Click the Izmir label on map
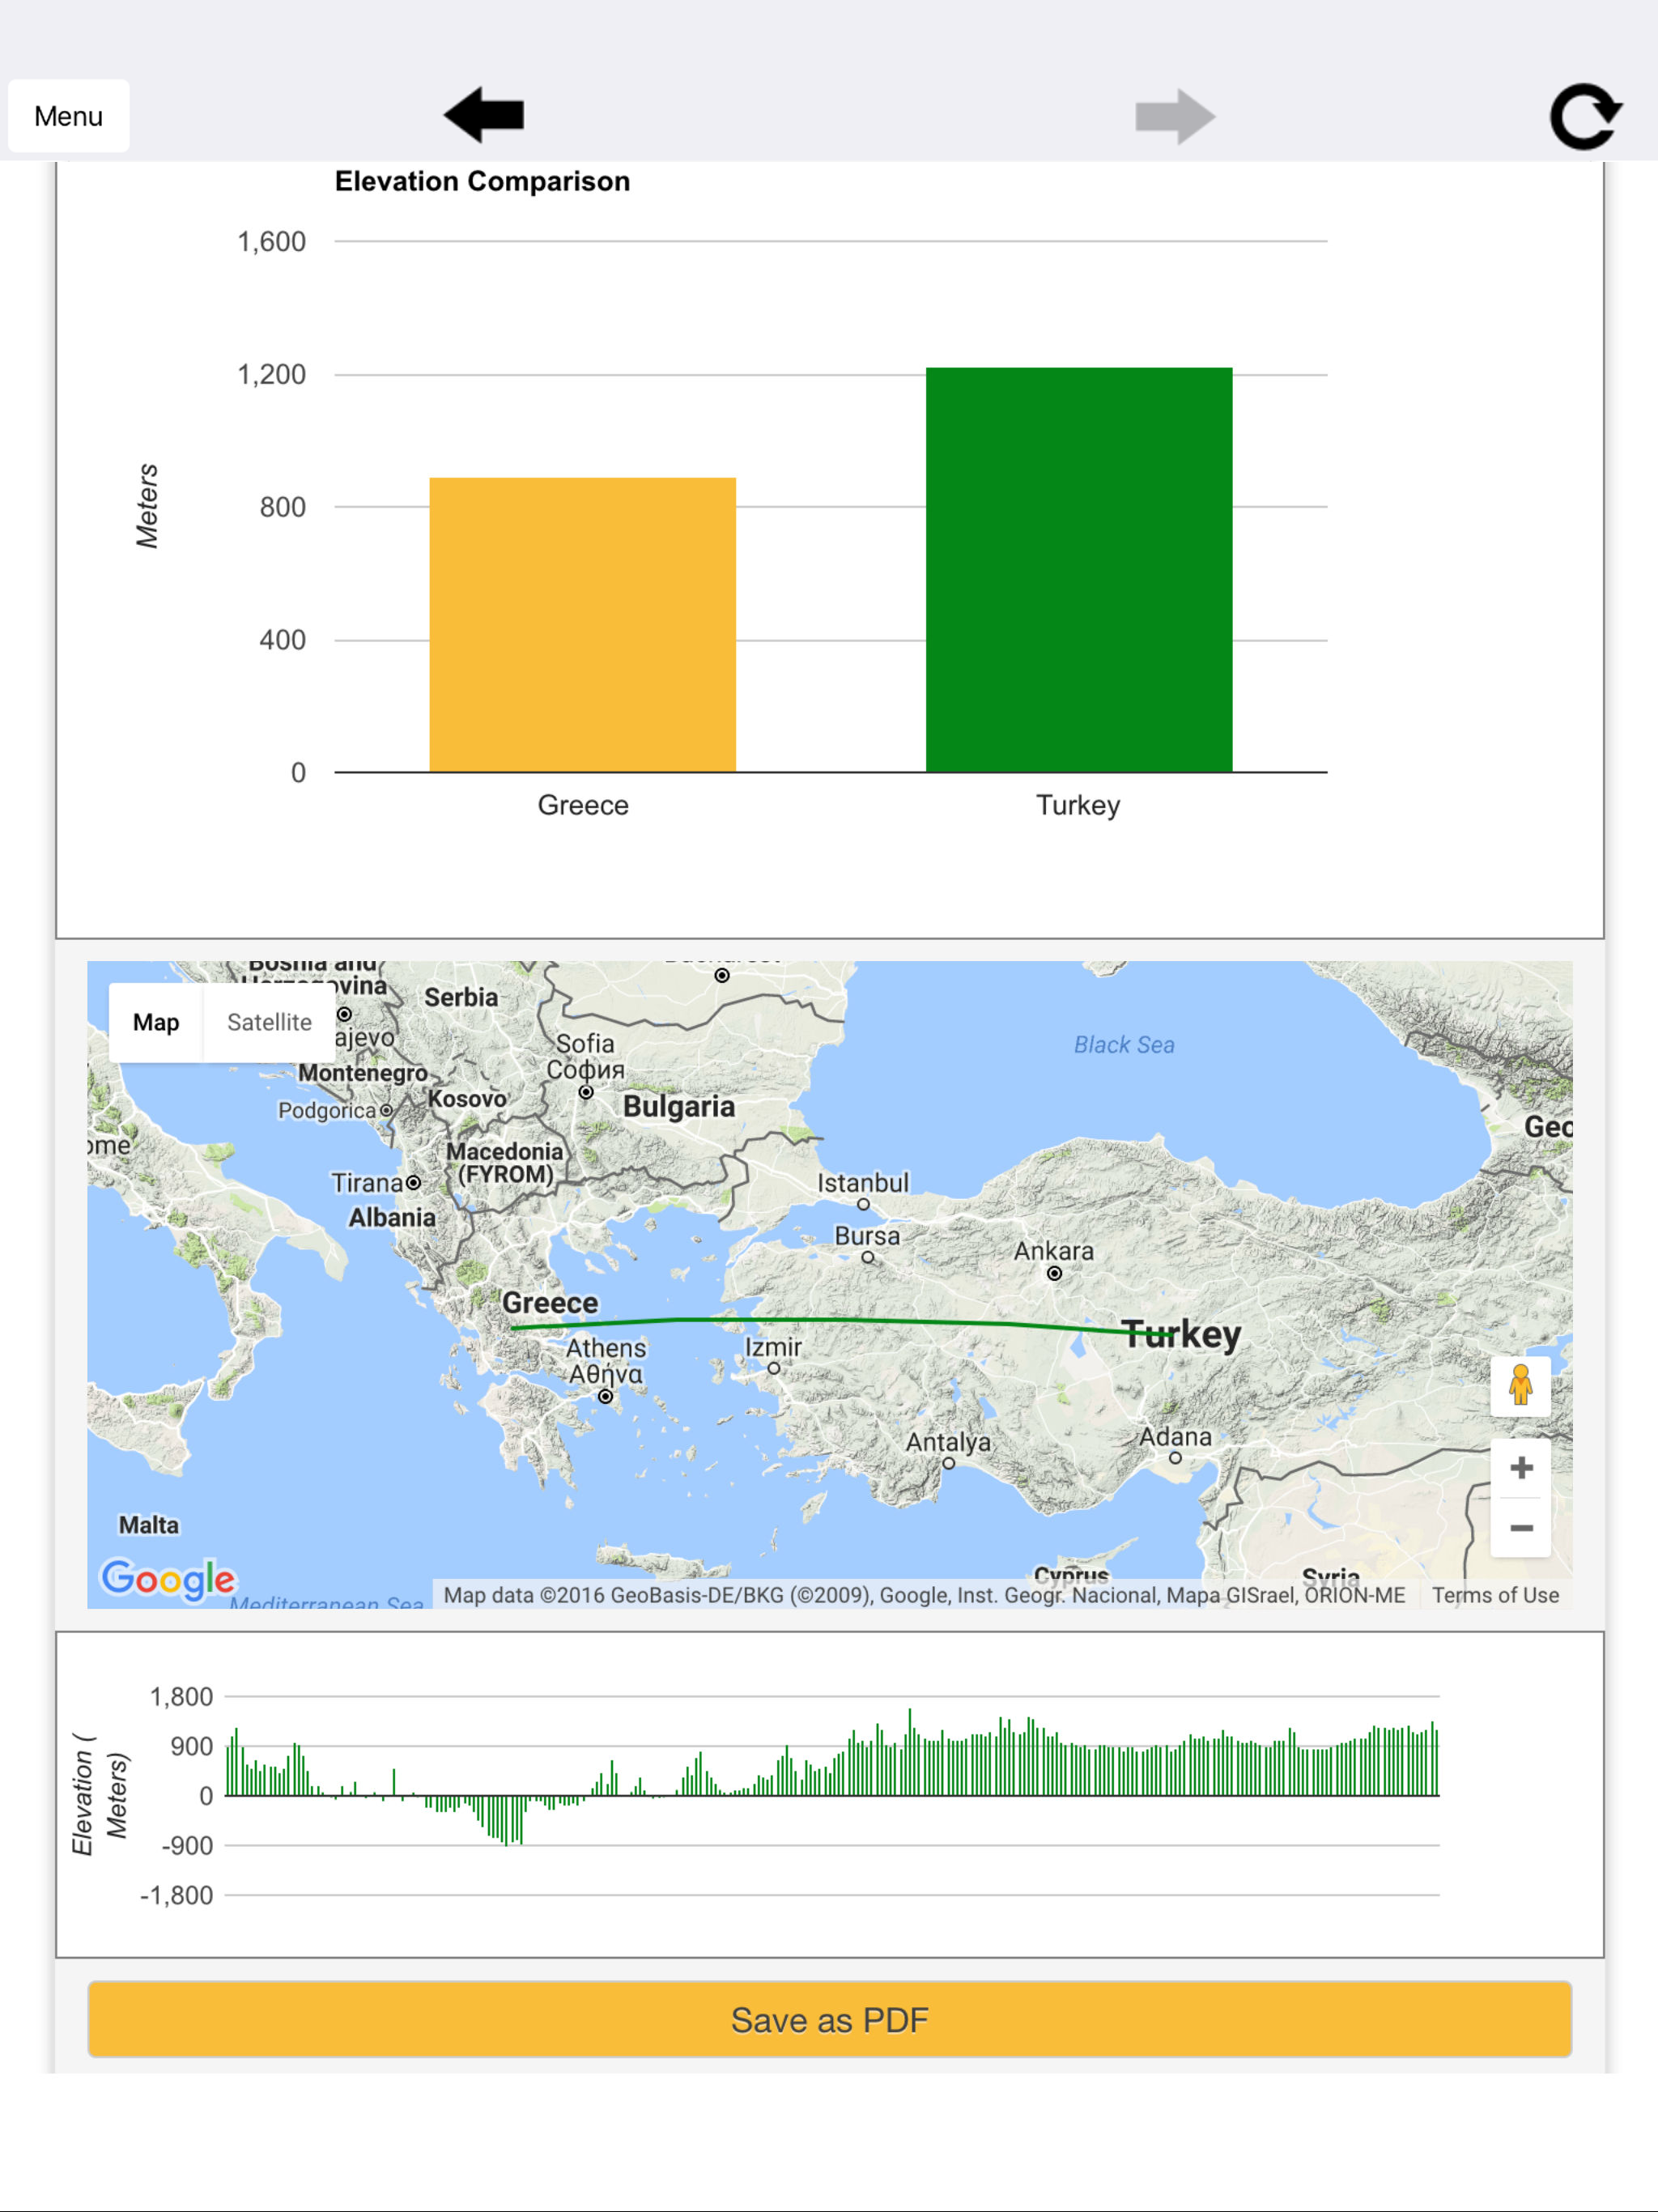Image resolution: width=1658 pixels, height=2212 pixels. pos(773,1347)
